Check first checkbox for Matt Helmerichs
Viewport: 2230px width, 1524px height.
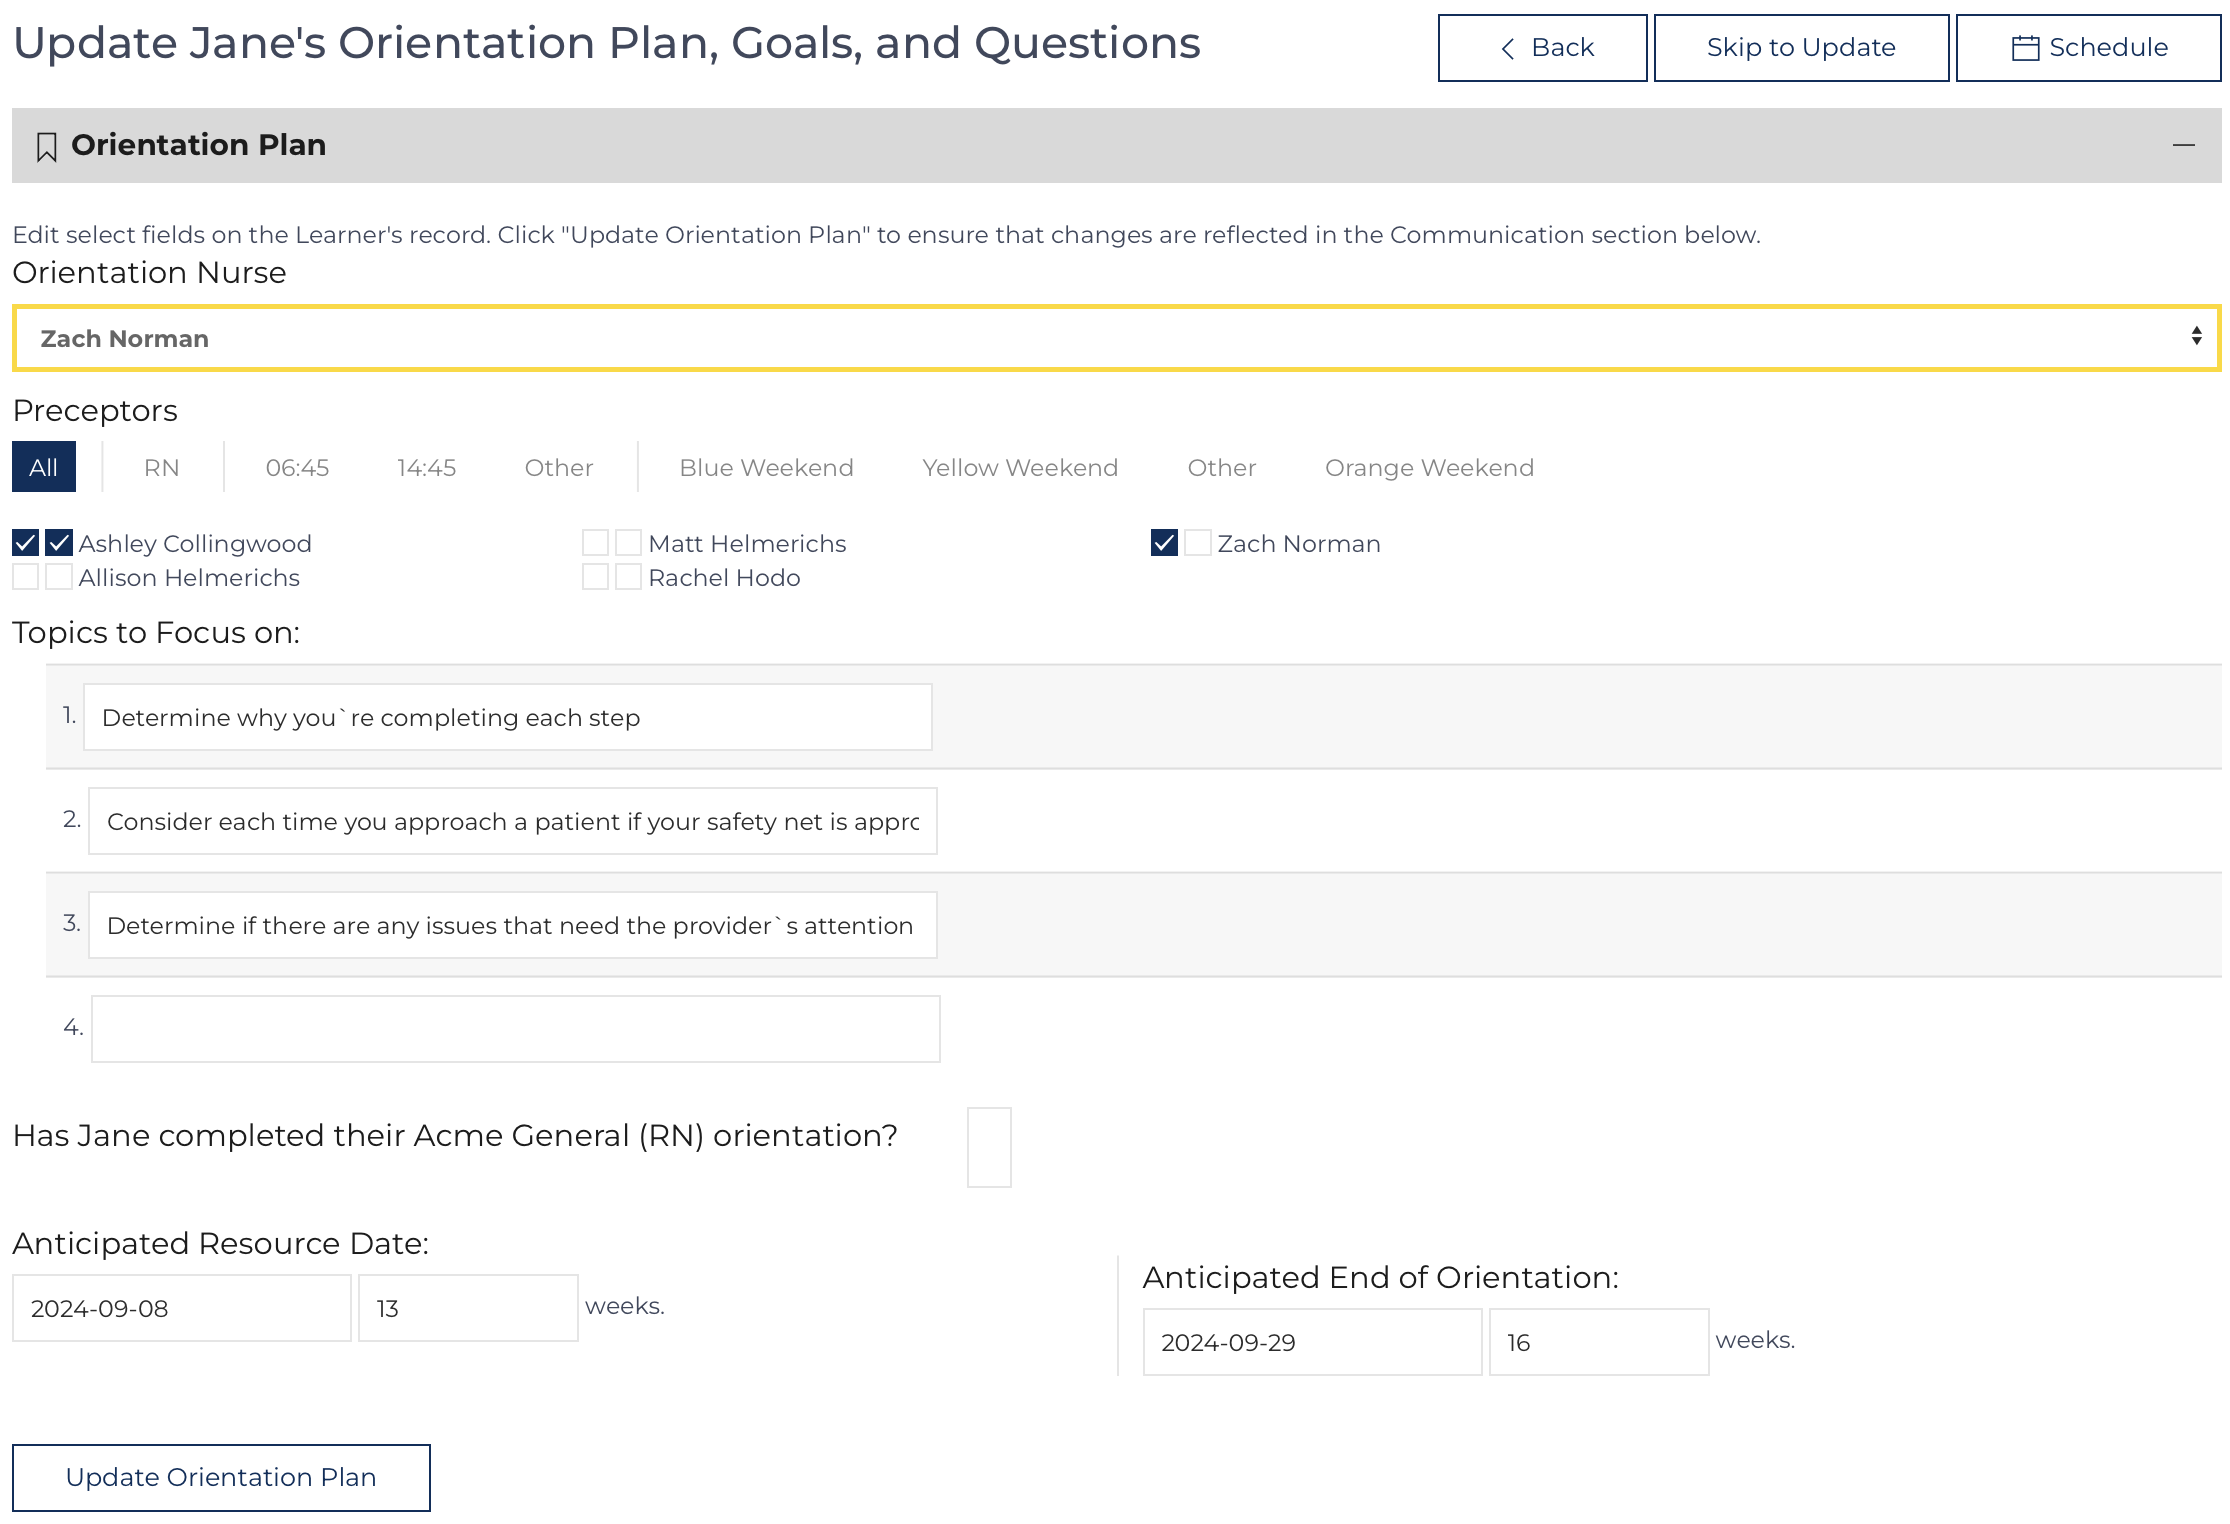(x=596, y=543)
